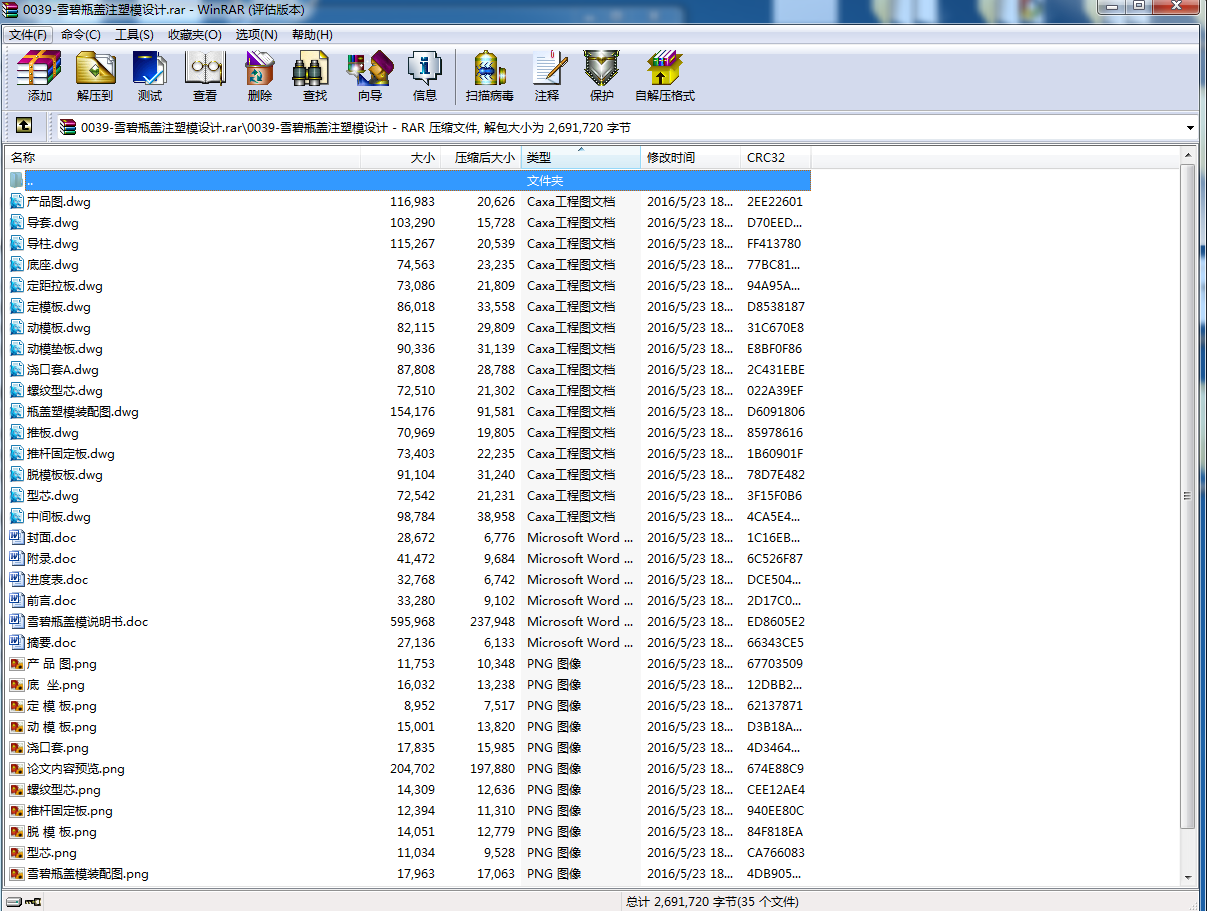The height and width of the screenshot is (911, 1207).
Task: Click the SFX (自解压格式) toolbar icon
Action: pyautogui.click(x=665, y=76)
